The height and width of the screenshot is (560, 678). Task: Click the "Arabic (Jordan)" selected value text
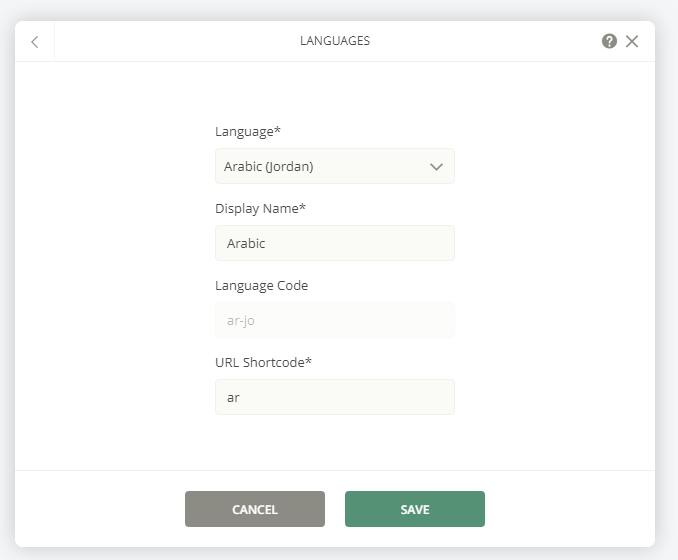[x=269, y=166]
